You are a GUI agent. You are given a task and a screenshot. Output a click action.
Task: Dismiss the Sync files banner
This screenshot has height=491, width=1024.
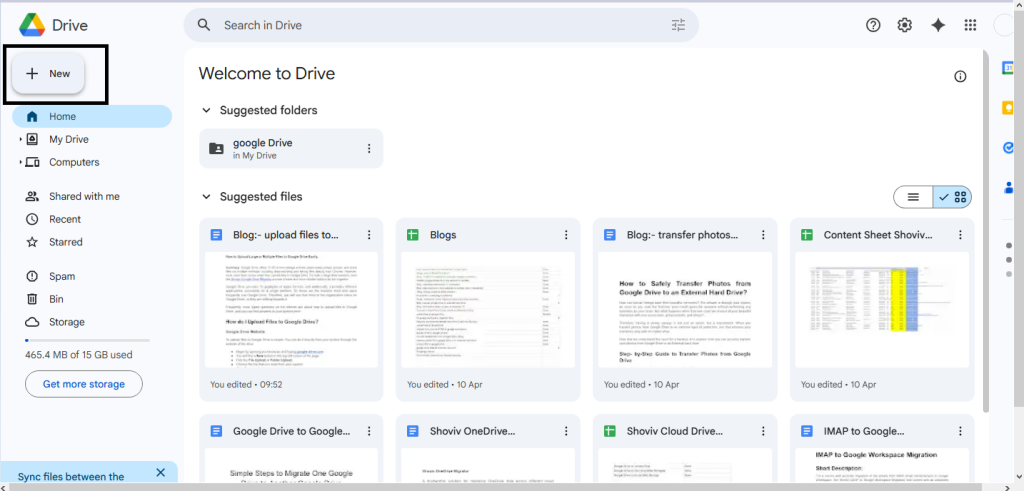point(161,472)
